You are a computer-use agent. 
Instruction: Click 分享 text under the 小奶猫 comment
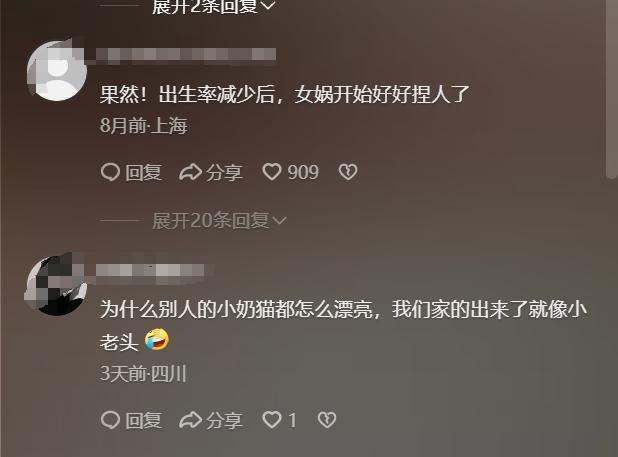click(224, 420)
